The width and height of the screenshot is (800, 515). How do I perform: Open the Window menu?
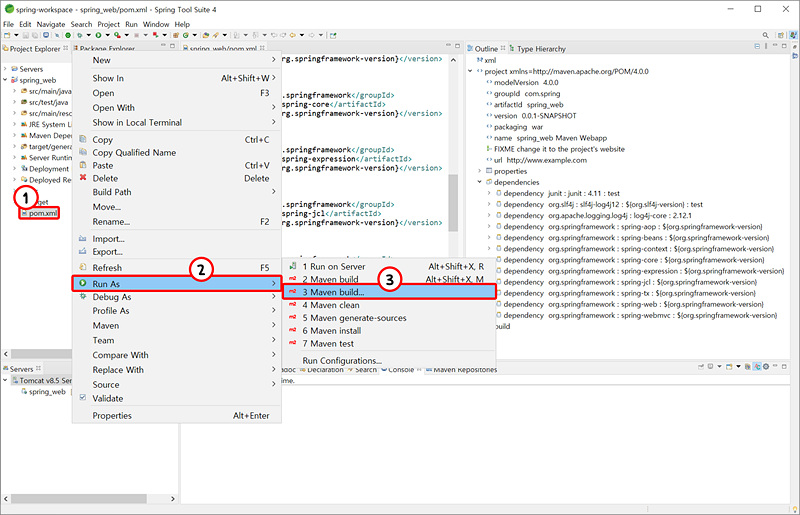tap(156, 24)
